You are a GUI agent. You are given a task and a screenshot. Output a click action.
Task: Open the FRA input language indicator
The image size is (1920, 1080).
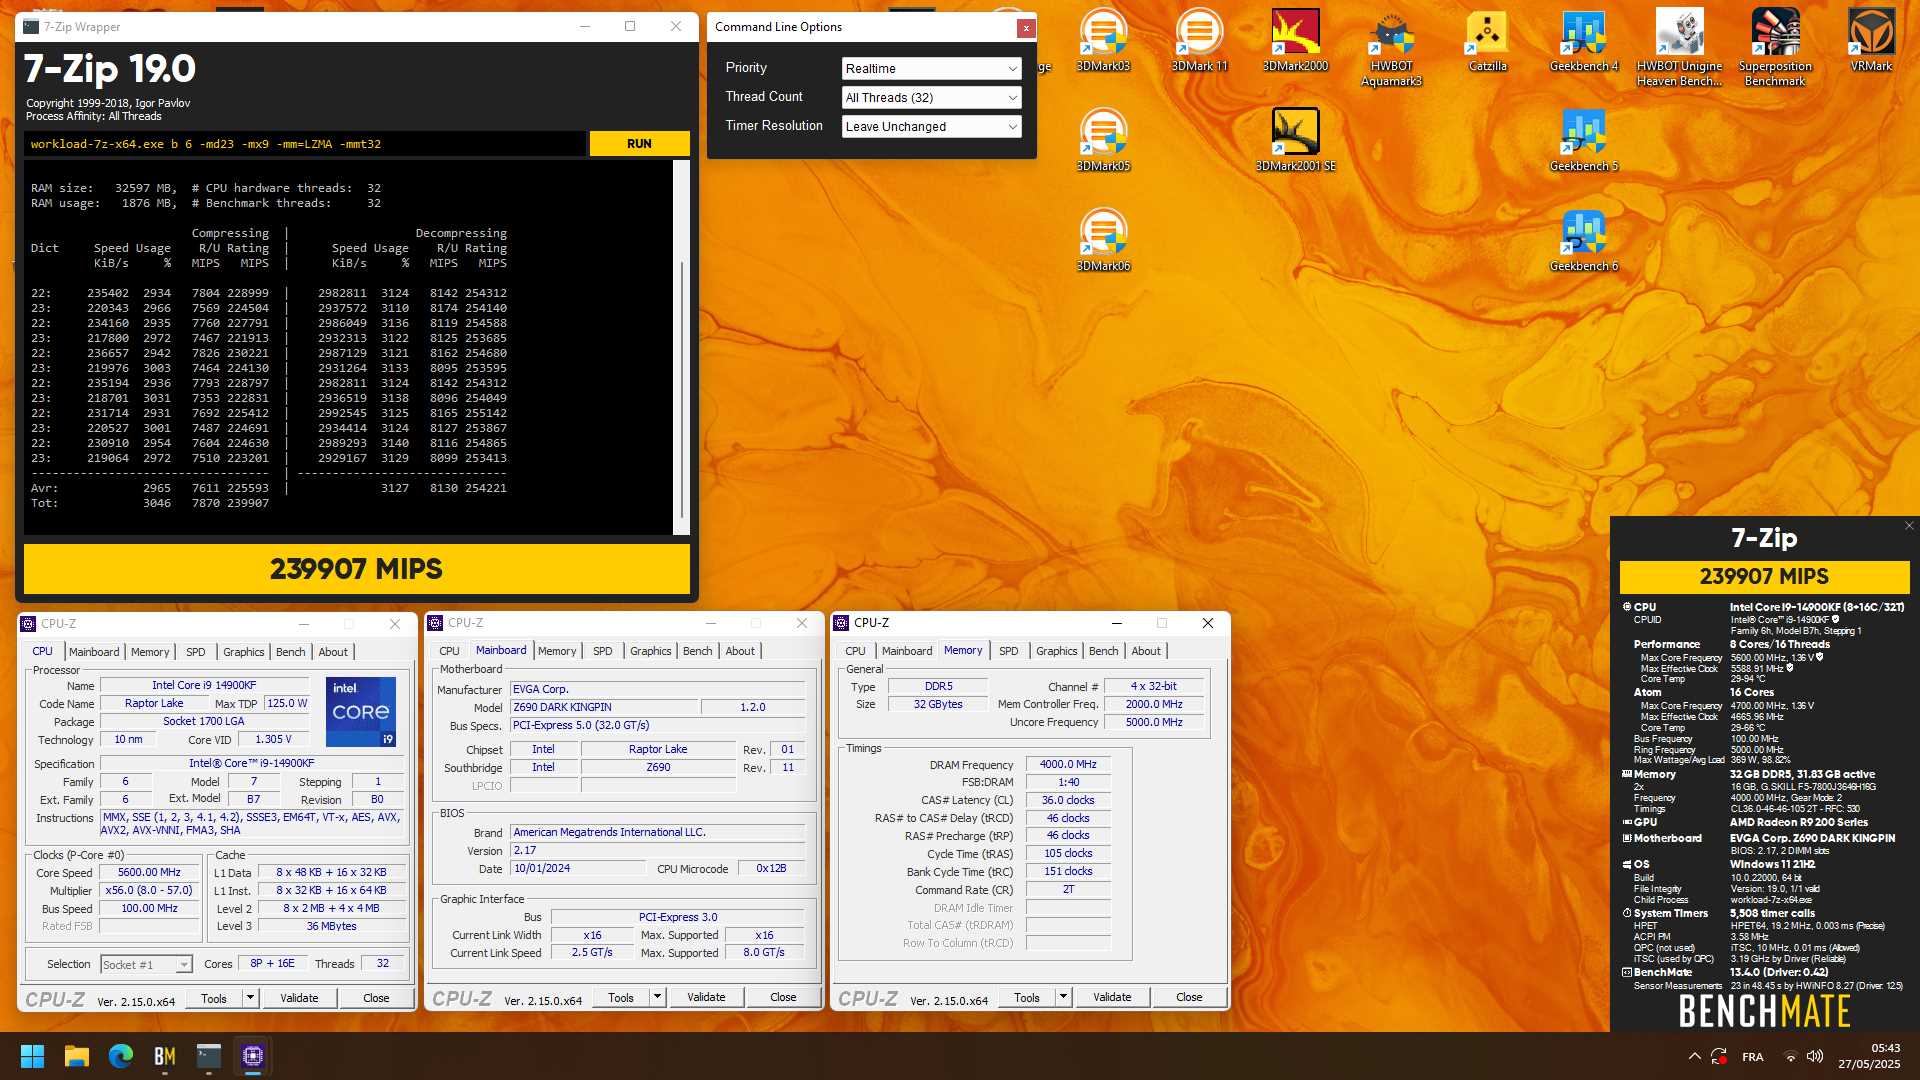(1753, 1057)
